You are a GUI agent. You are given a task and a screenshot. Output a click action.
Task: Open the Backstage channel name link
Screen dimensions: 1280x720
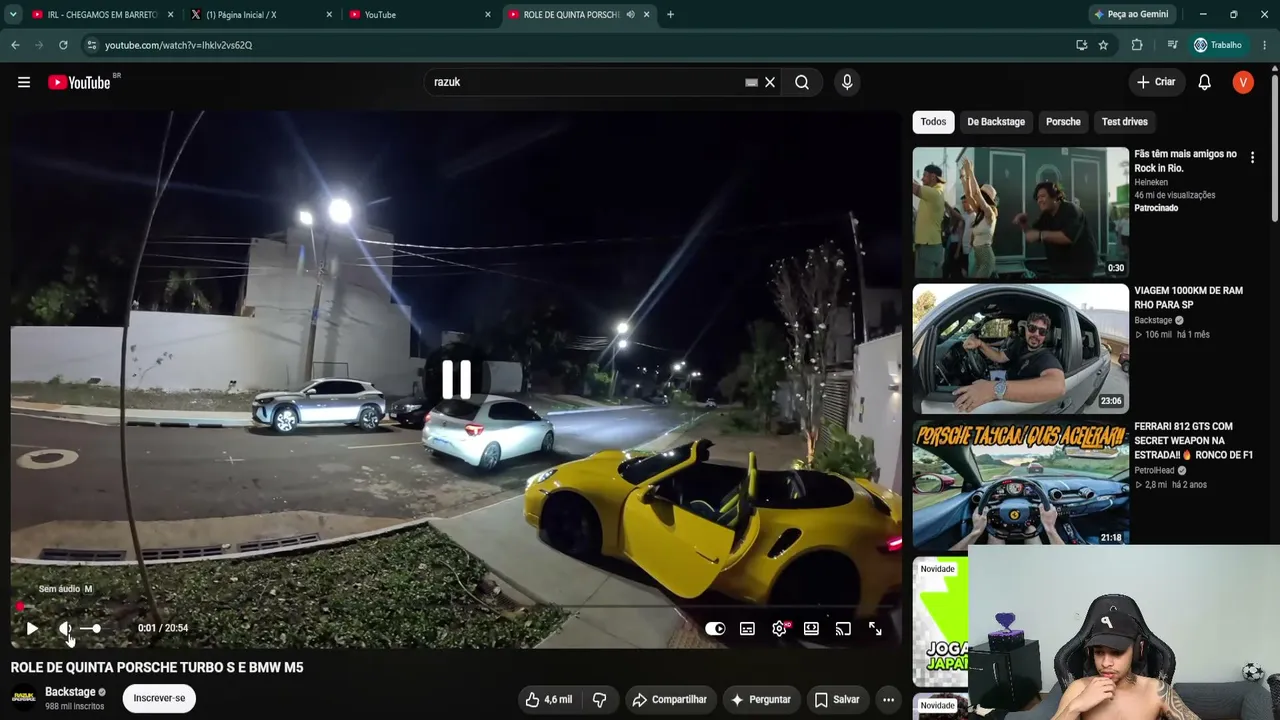tap(70, 692)
